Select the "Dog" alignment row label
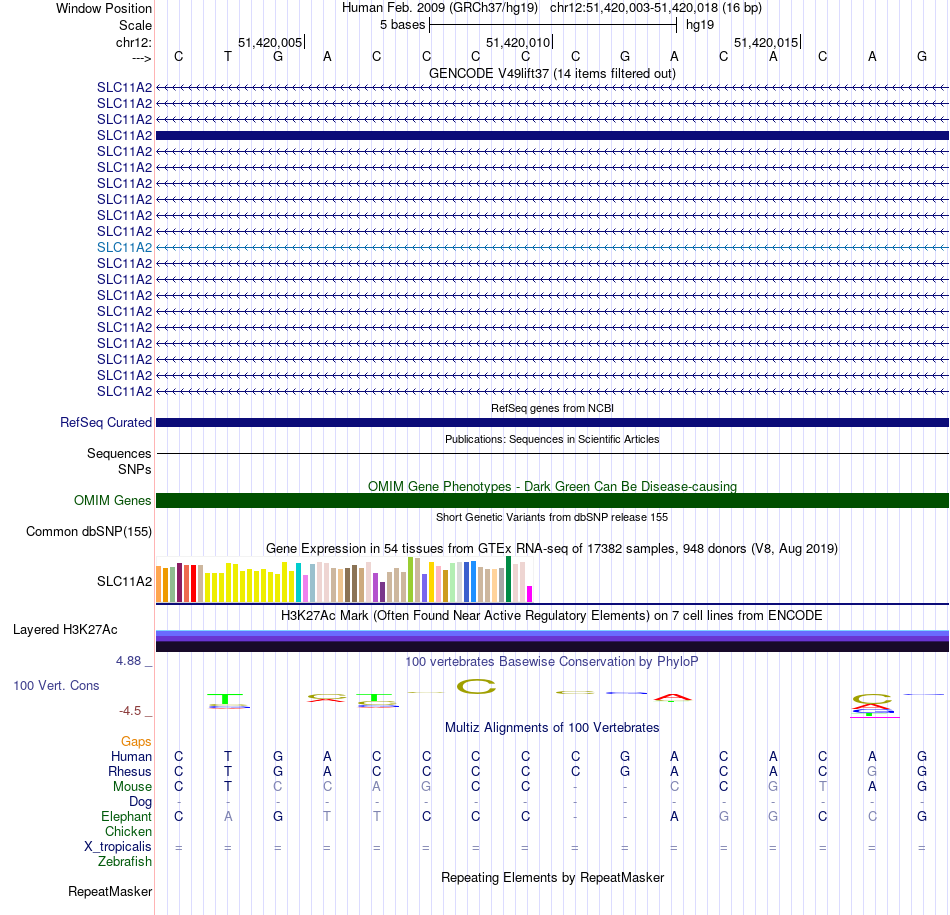950x915 pixels. coord(140,802)
